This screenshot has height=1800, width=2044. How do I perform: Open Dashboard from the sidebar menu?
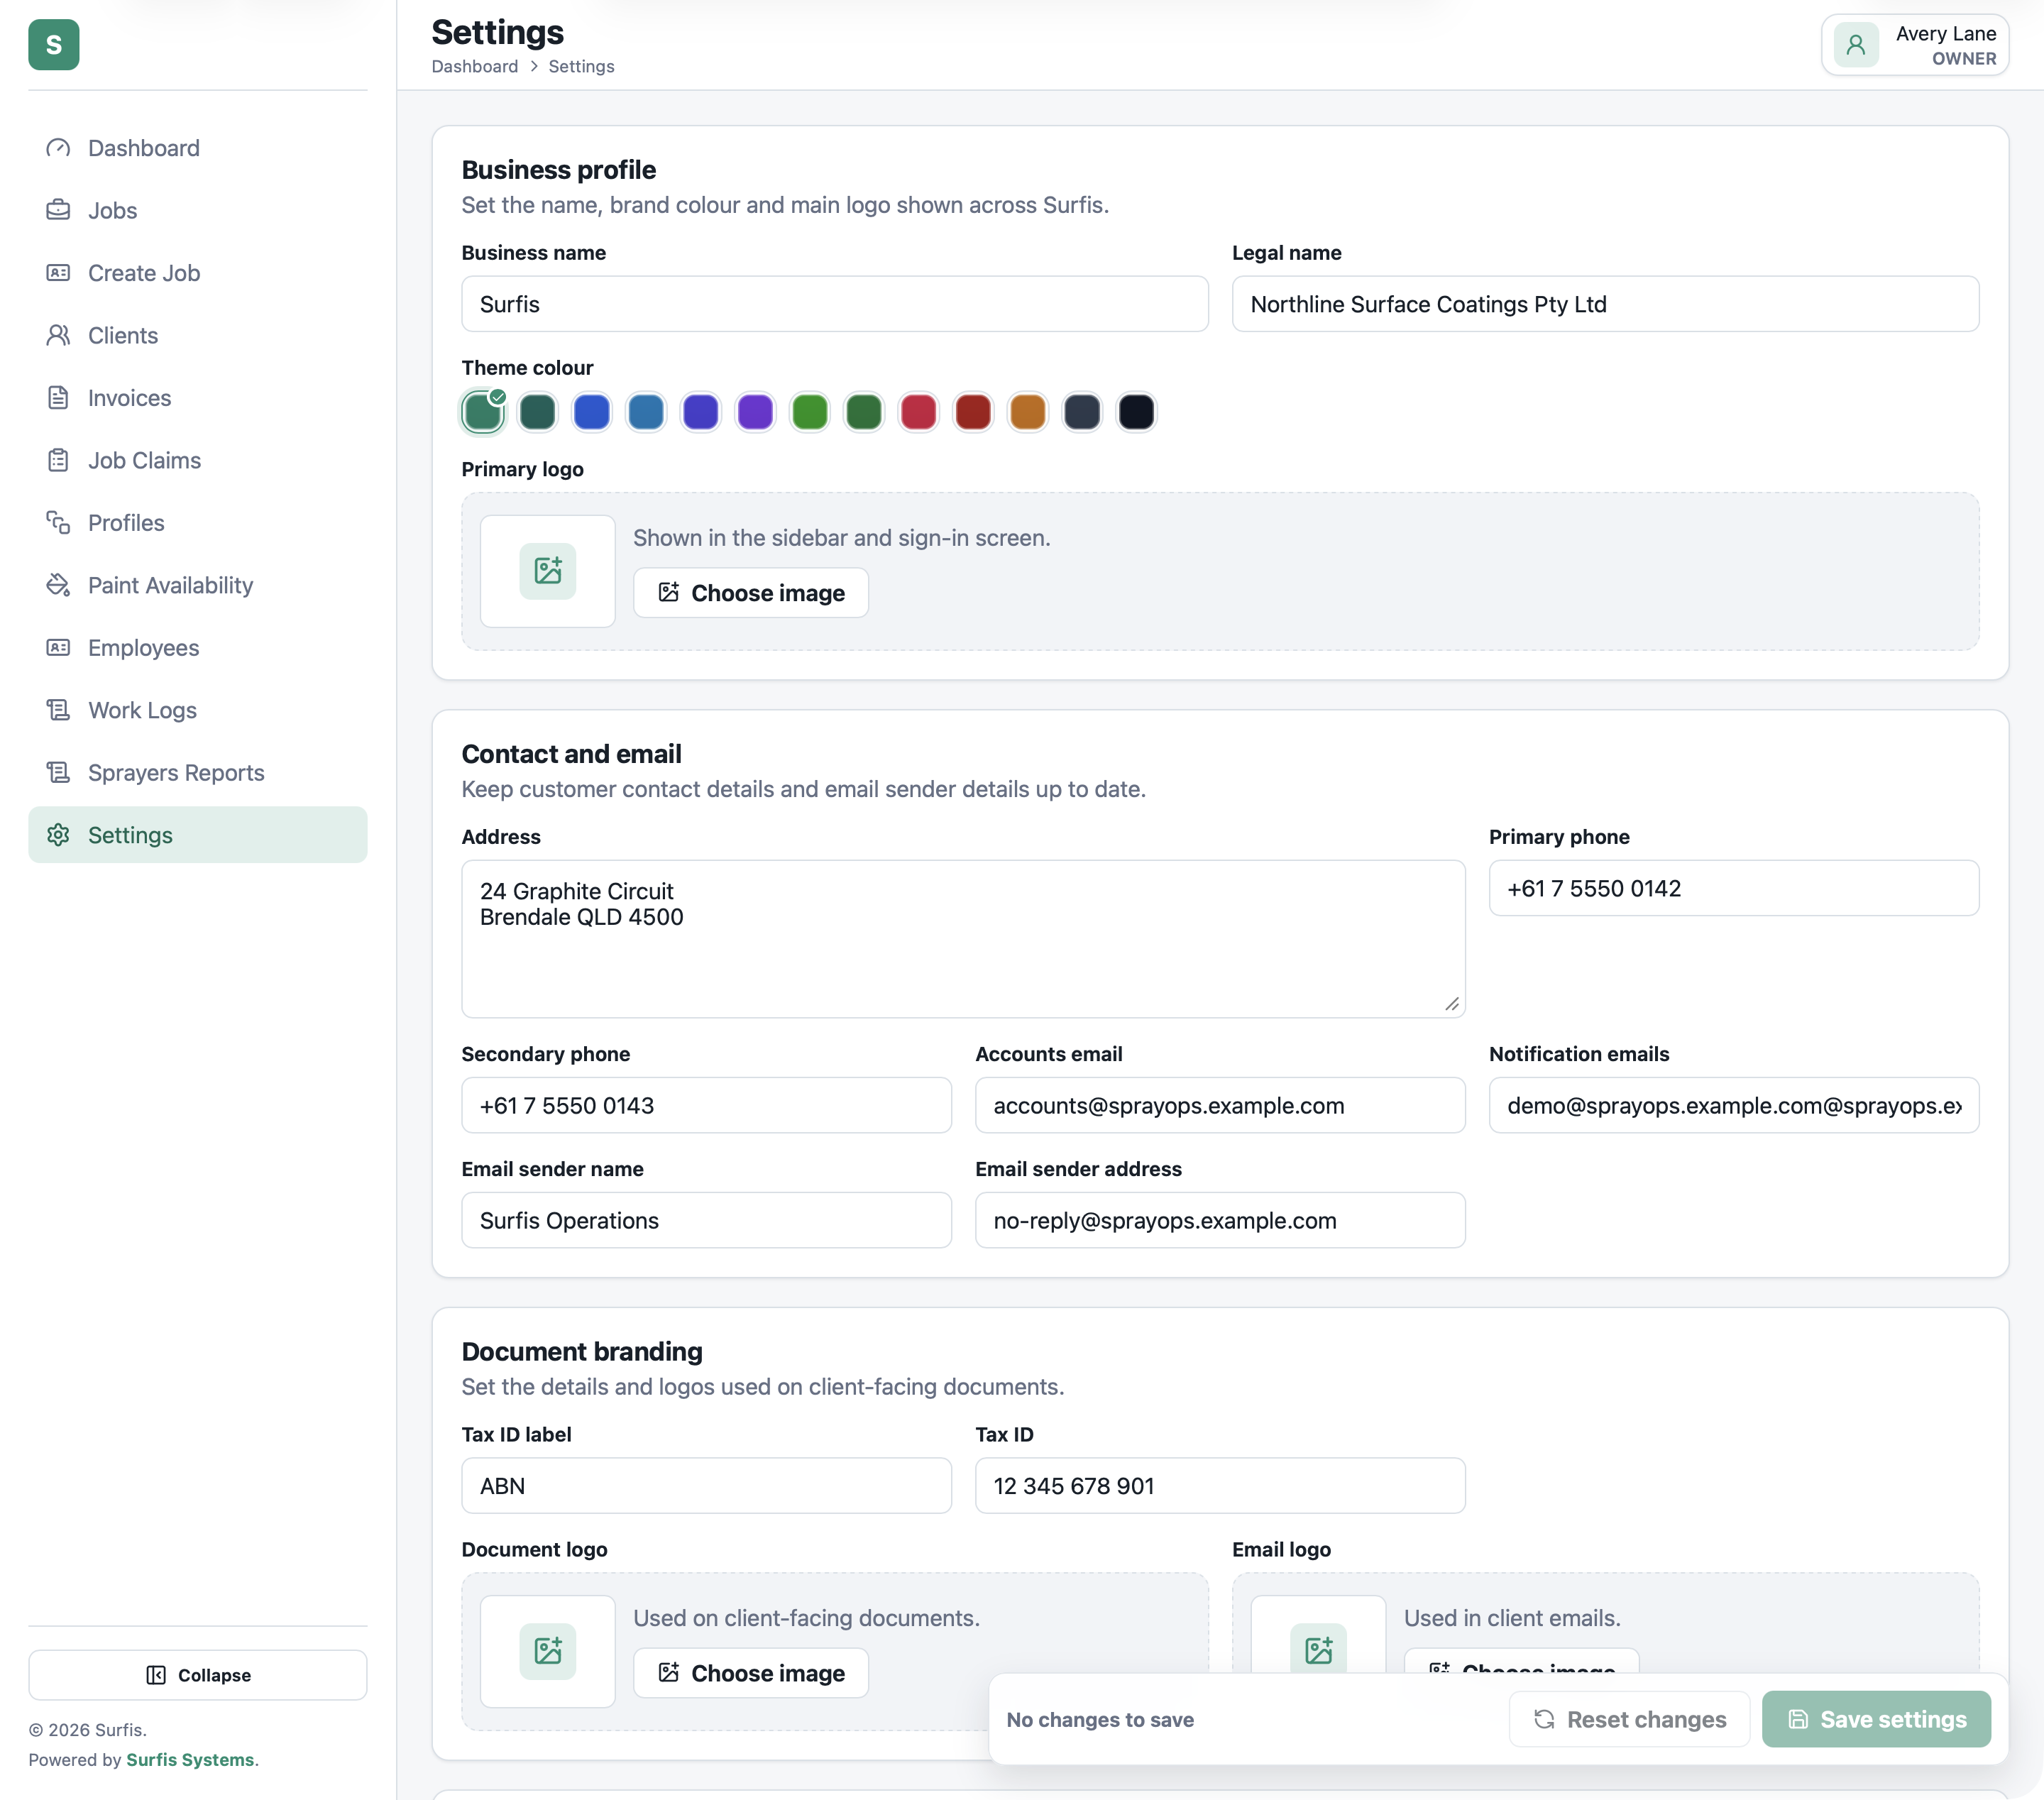click(198, 148)
